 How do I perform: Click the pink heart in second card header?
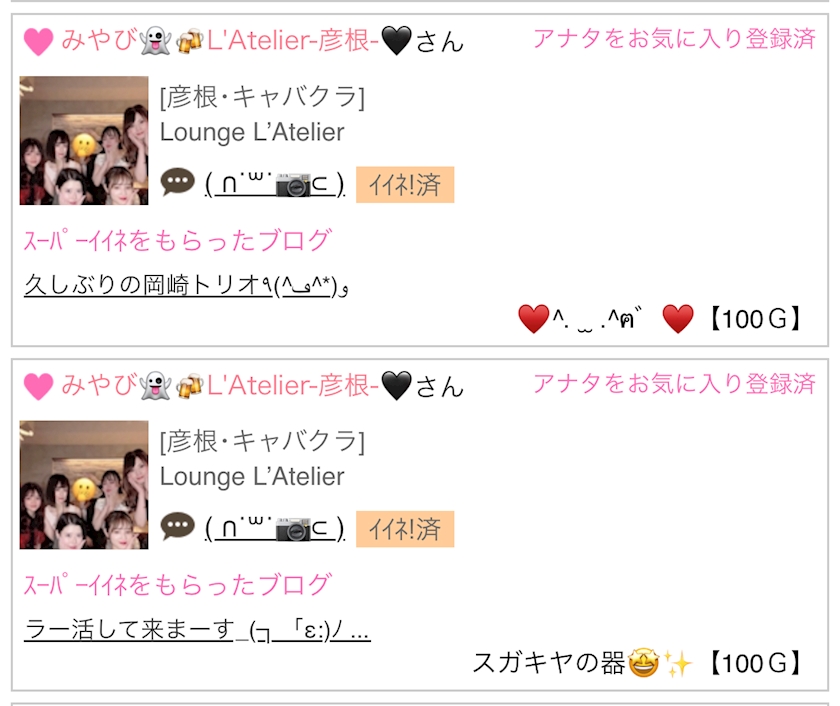pos(39,386)
